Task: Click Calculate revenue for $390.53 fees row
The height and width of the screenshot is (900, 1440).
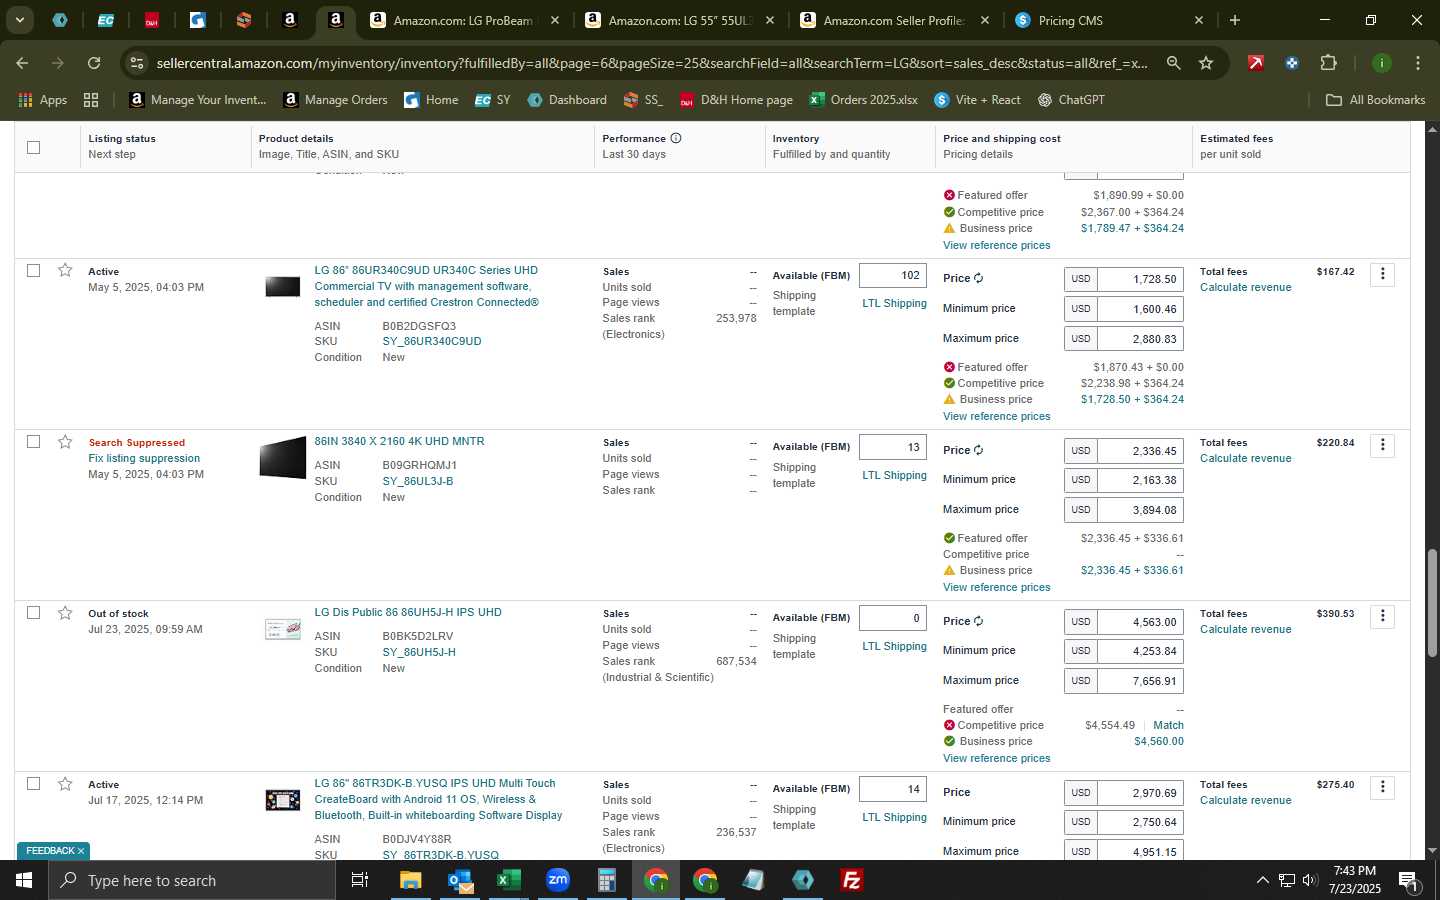Action: pyautogui.click(x=1245, y=629)
